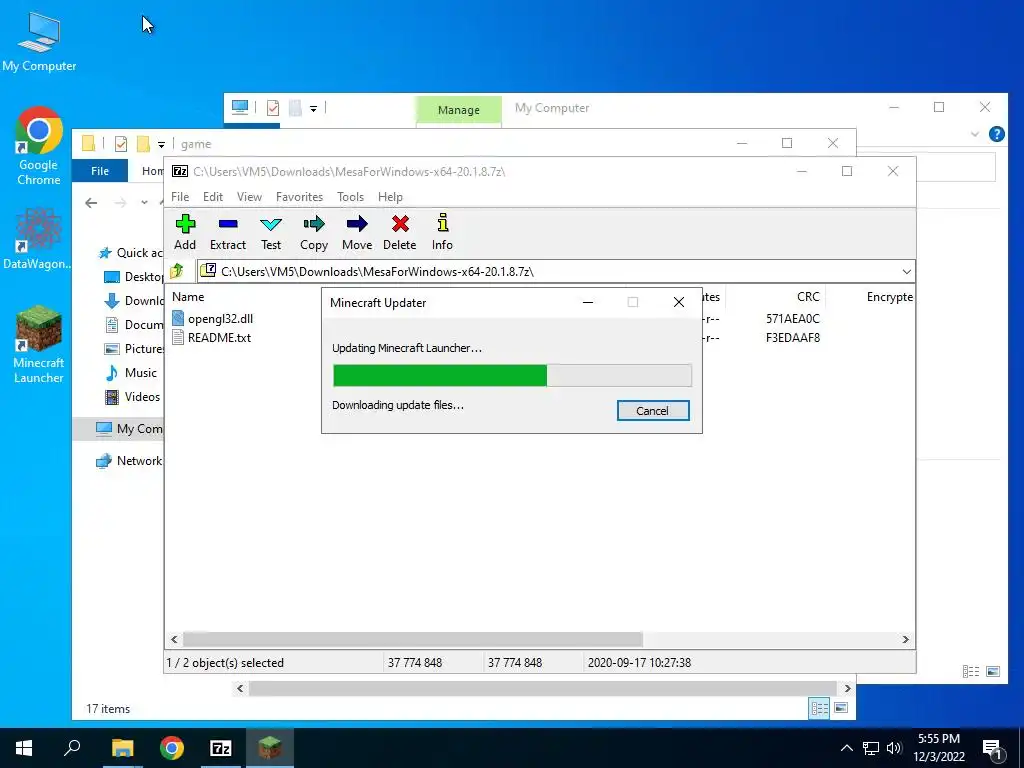Show hidden system tray icons

(846, 748)
